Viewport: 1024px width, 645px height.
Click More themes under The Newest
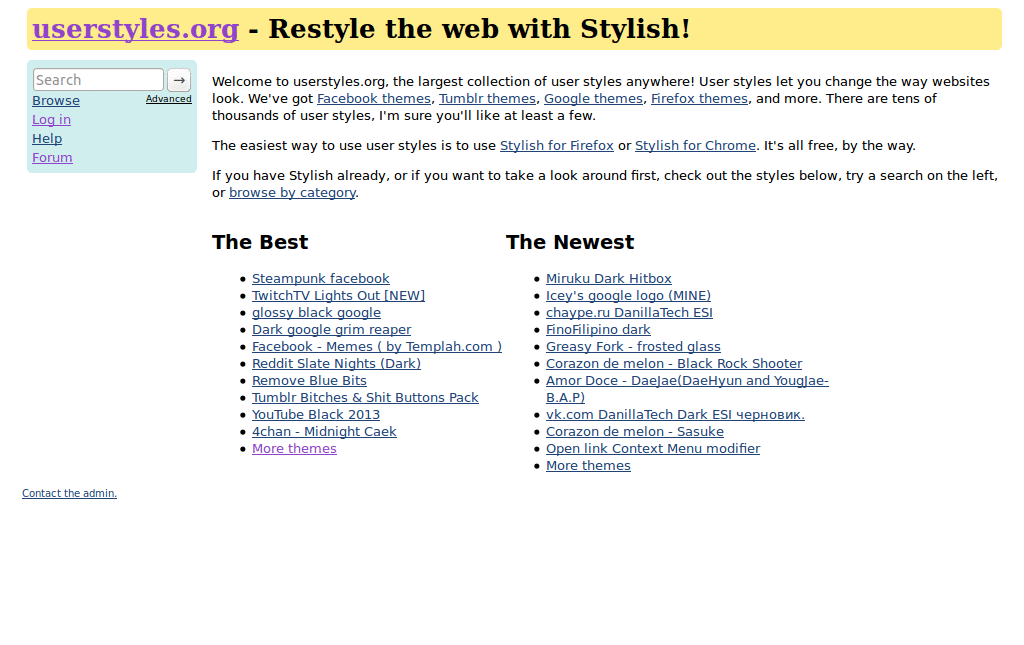(588, 465)
